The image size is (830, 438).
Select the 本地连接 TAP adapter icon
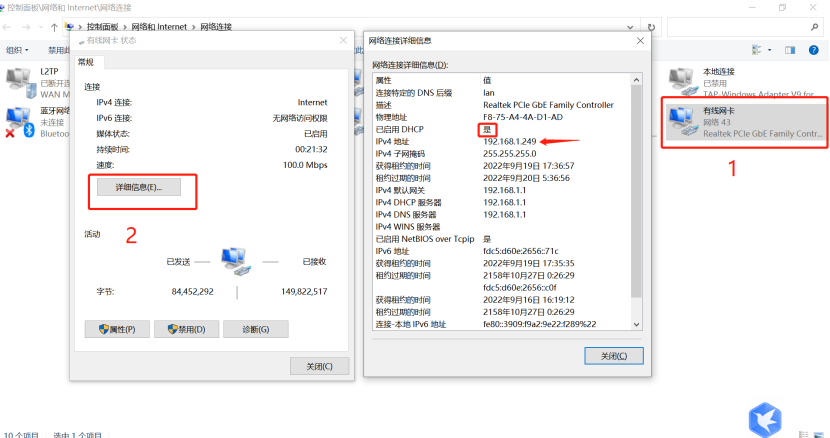click(682, 82)
